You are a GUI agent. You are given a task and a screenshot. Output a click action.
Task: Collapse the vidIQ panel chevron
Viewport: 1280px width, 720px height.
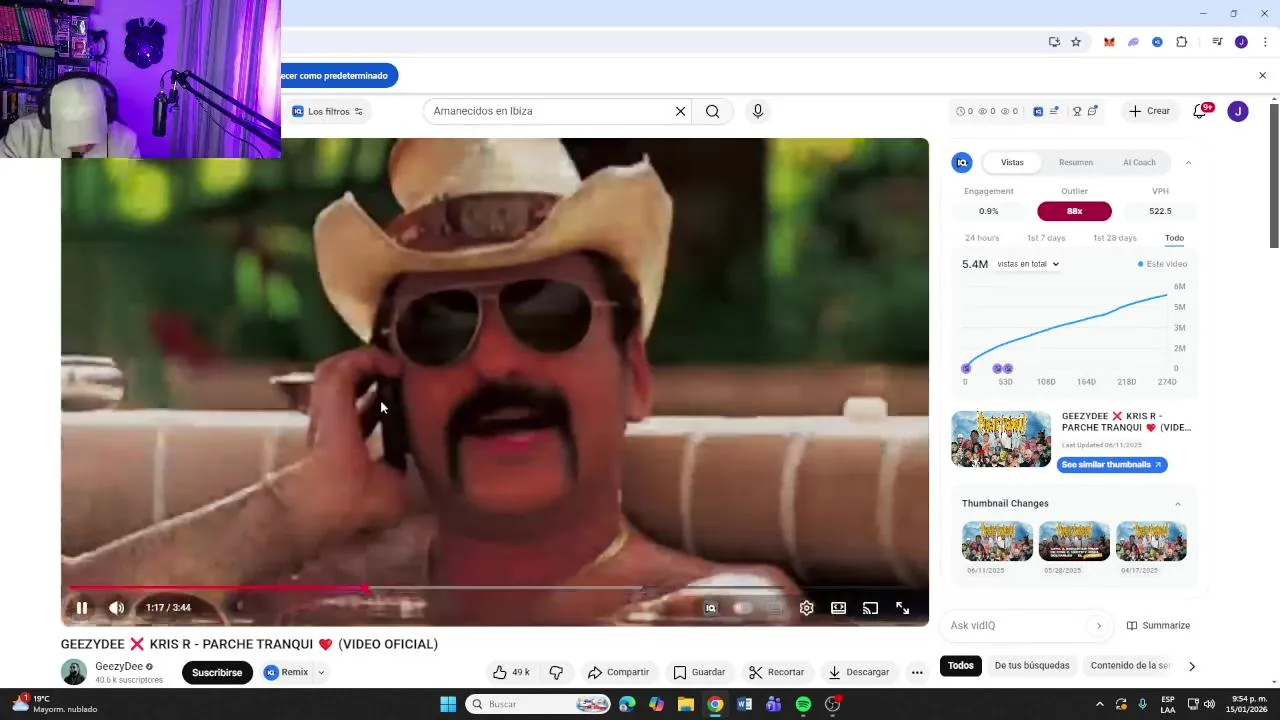pyautogui.click(x=1188, y=162)
